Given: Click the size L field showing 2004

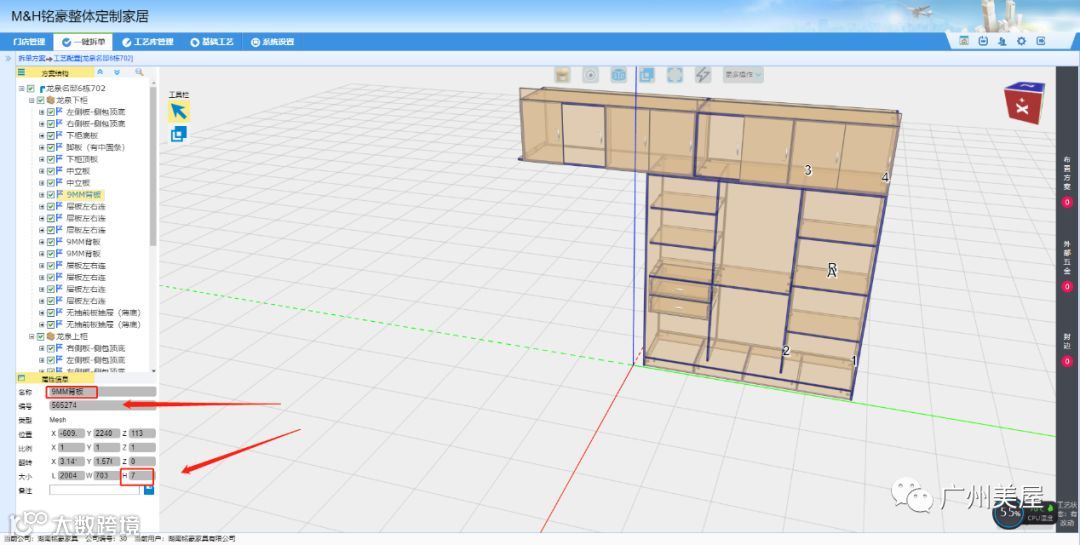Looking at the screenshot, I should [72, 475].
